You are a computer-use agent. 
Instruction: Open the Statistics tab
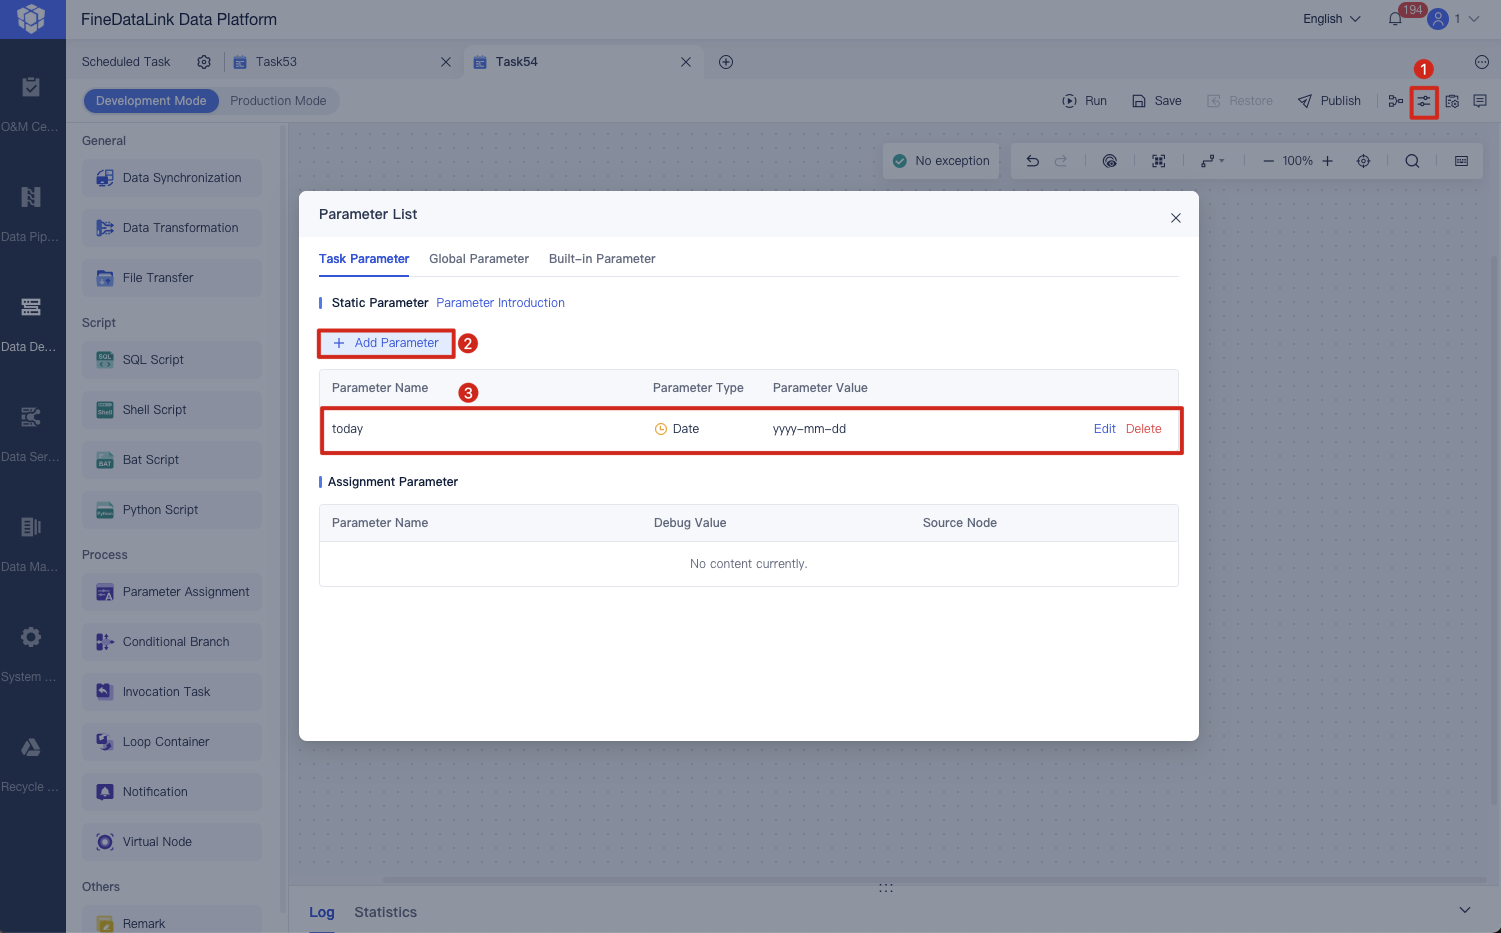385,912
